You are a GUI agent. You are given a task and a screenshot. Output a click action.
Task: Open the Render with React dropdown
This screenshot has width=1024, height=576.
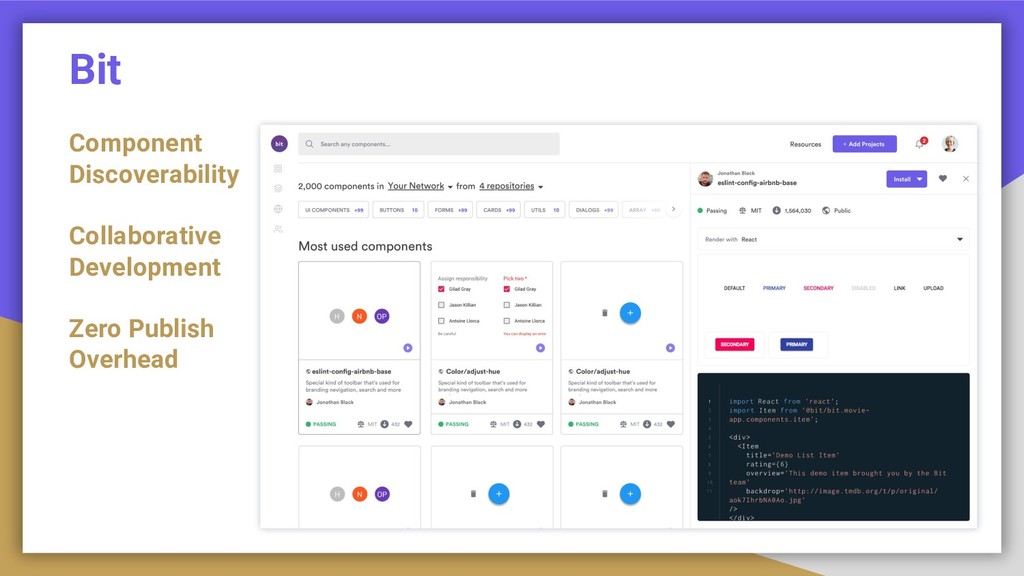click(833, 239)
